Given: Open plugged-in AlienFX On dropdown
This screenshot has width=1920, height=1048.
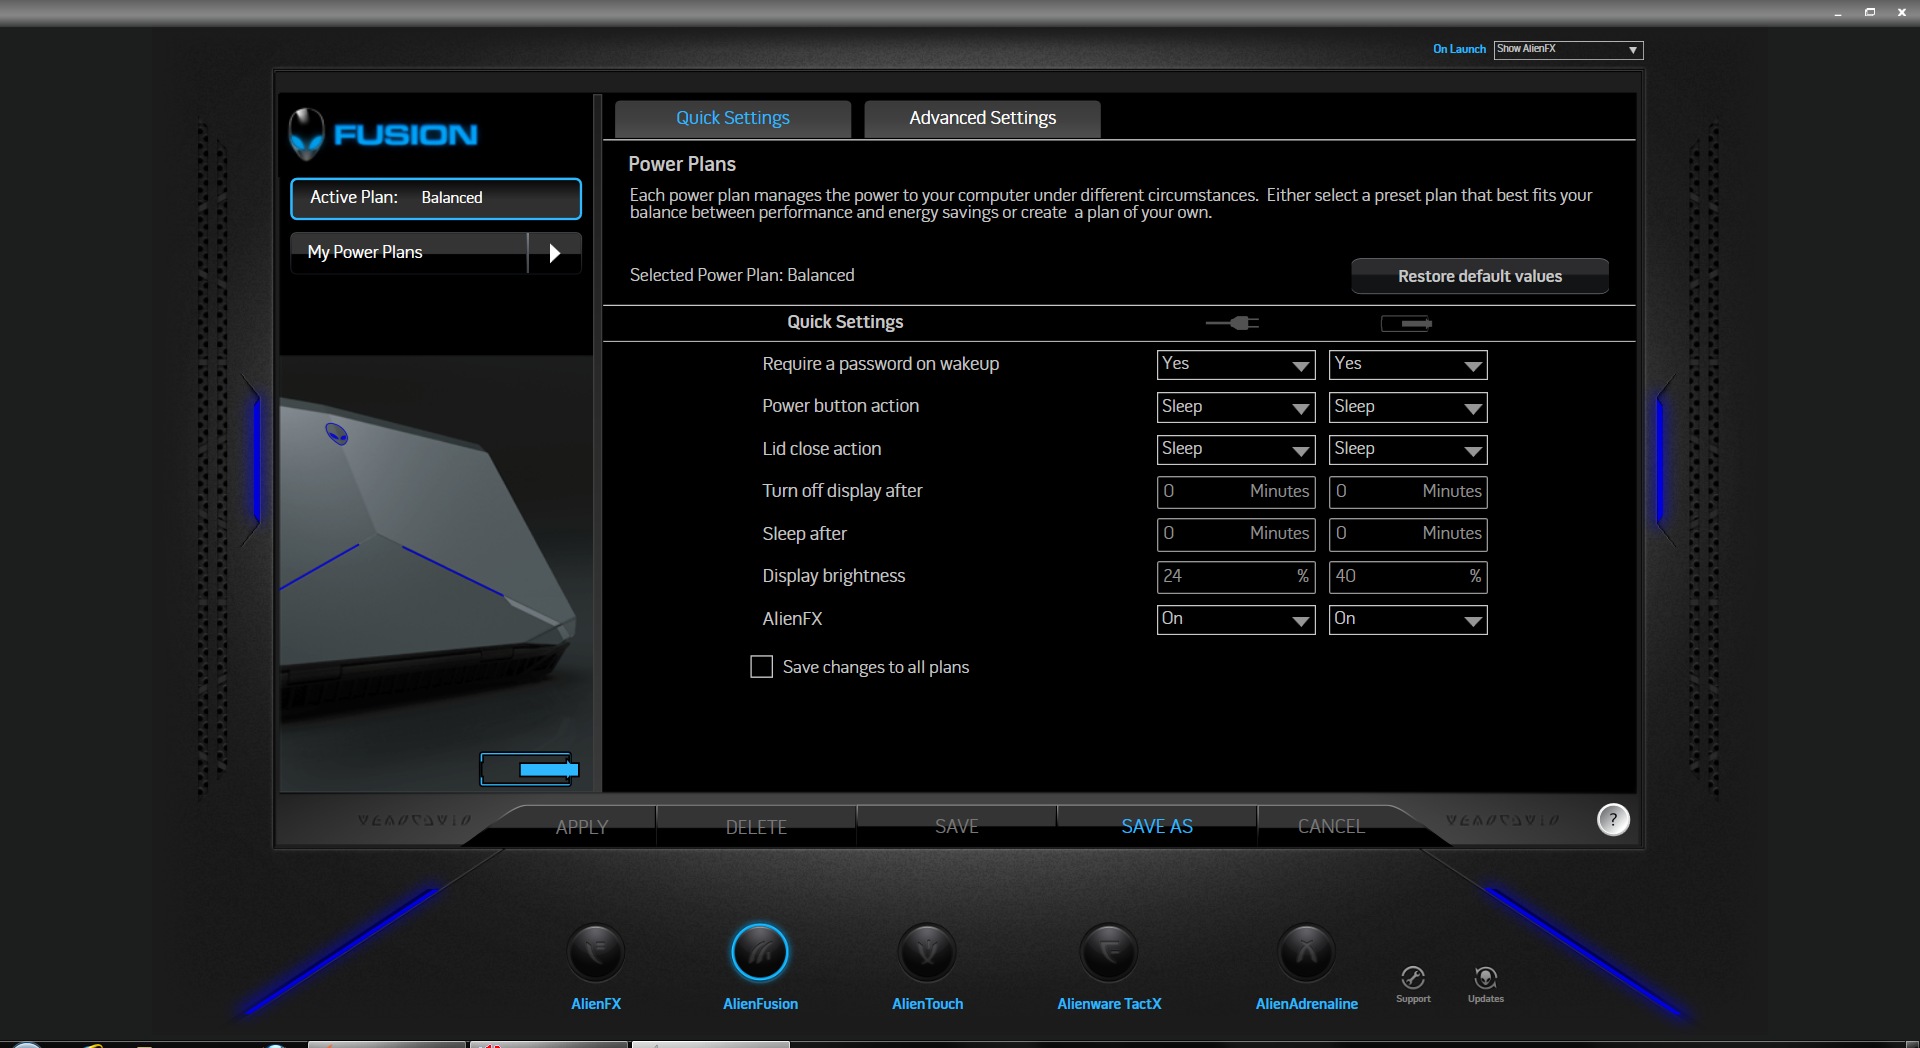Looking at the screenshot, I should click(x=1235, y=620).
